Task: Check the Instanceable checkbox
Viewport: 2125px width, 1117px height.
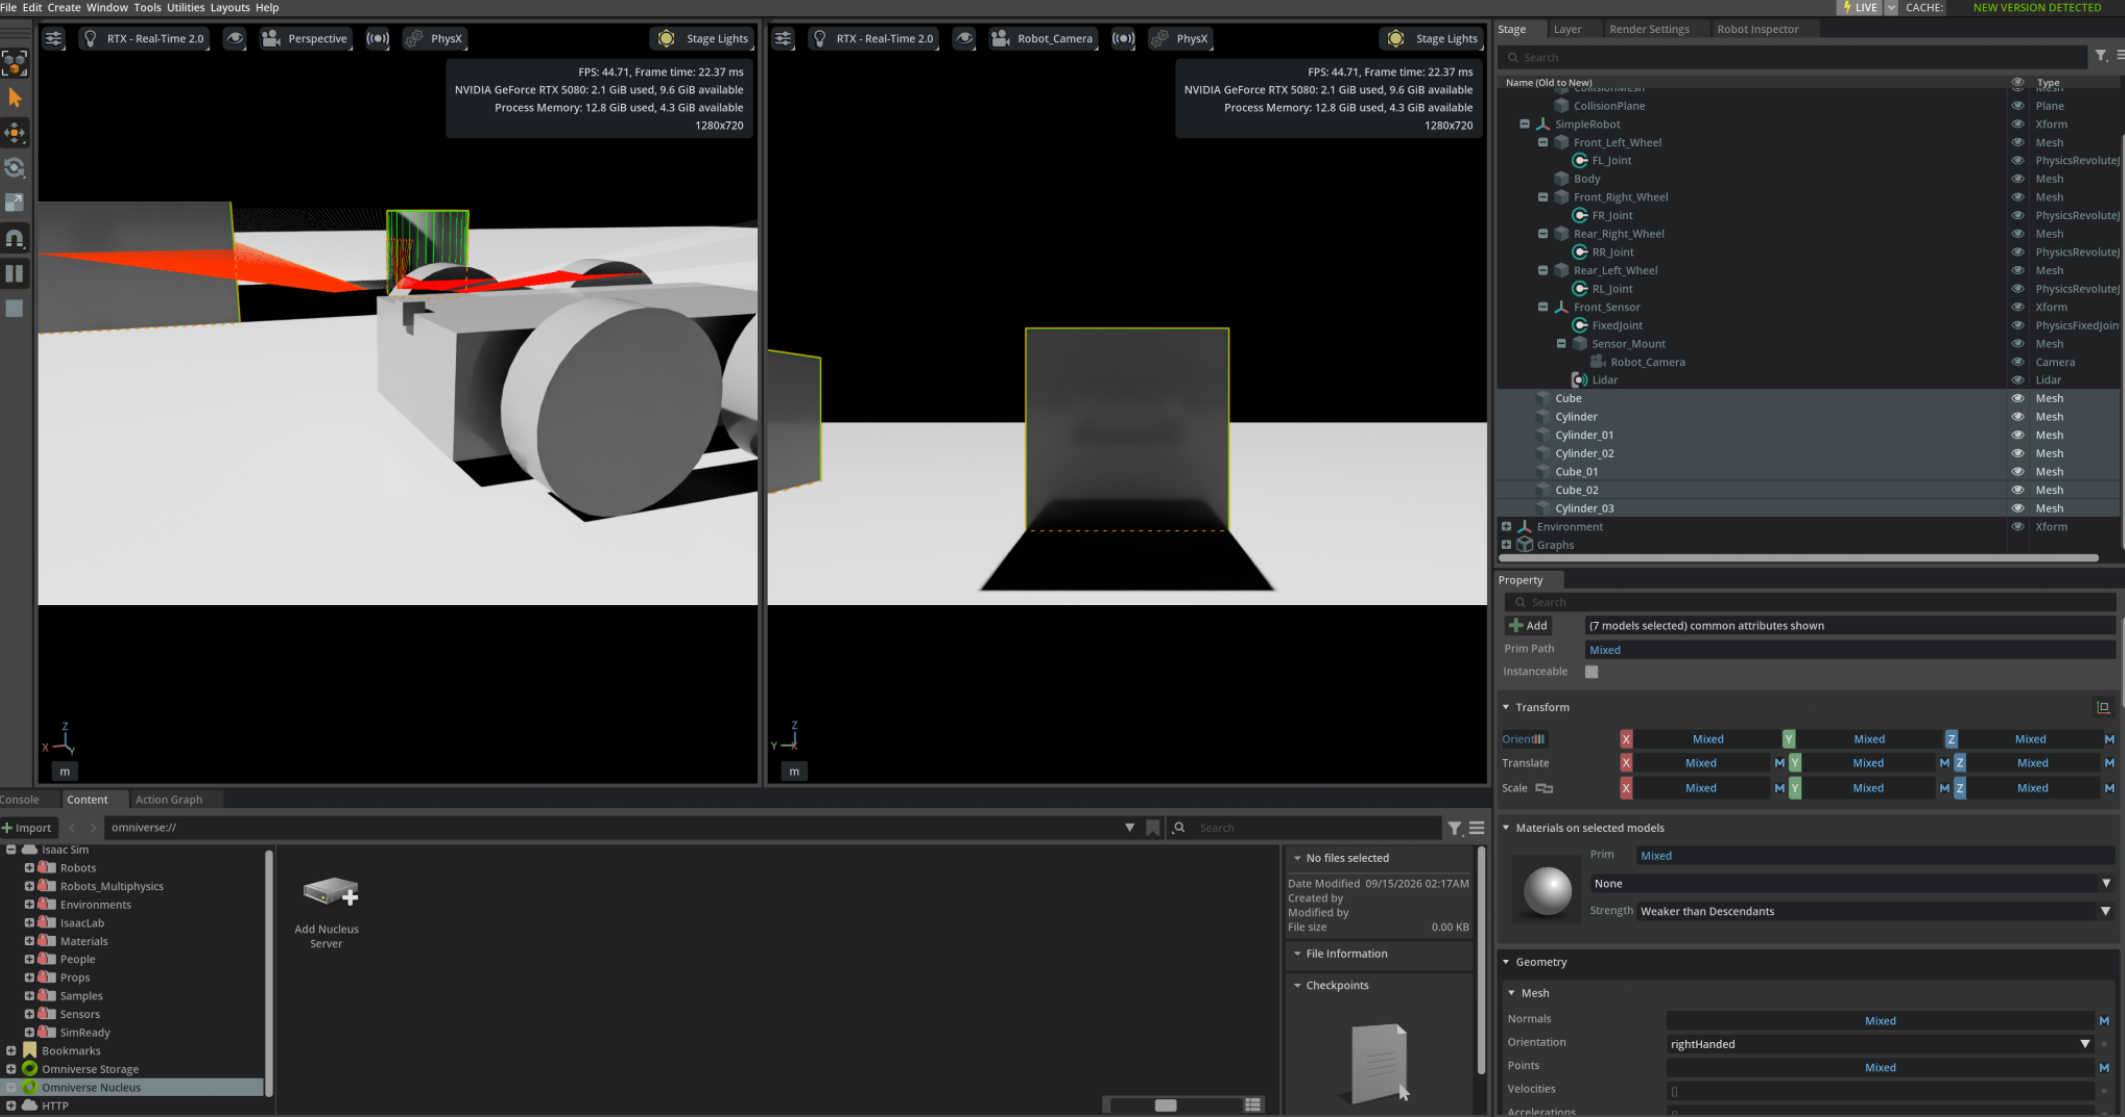Action: pyautogui.click(x=1591, y=672)
